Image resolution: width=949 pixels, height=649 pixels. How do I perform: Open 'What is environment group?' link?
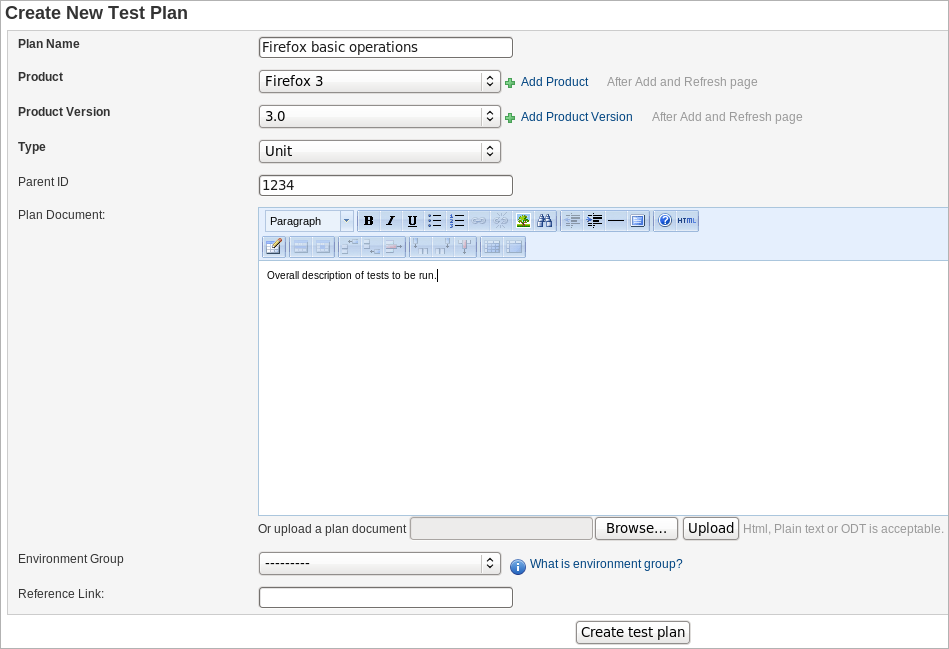tap(606, 564)
